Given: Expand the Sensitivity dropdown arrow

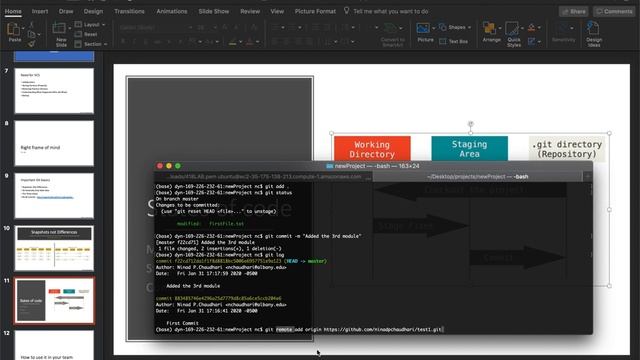Looking at the screenshot, I should tap(572, 28).
